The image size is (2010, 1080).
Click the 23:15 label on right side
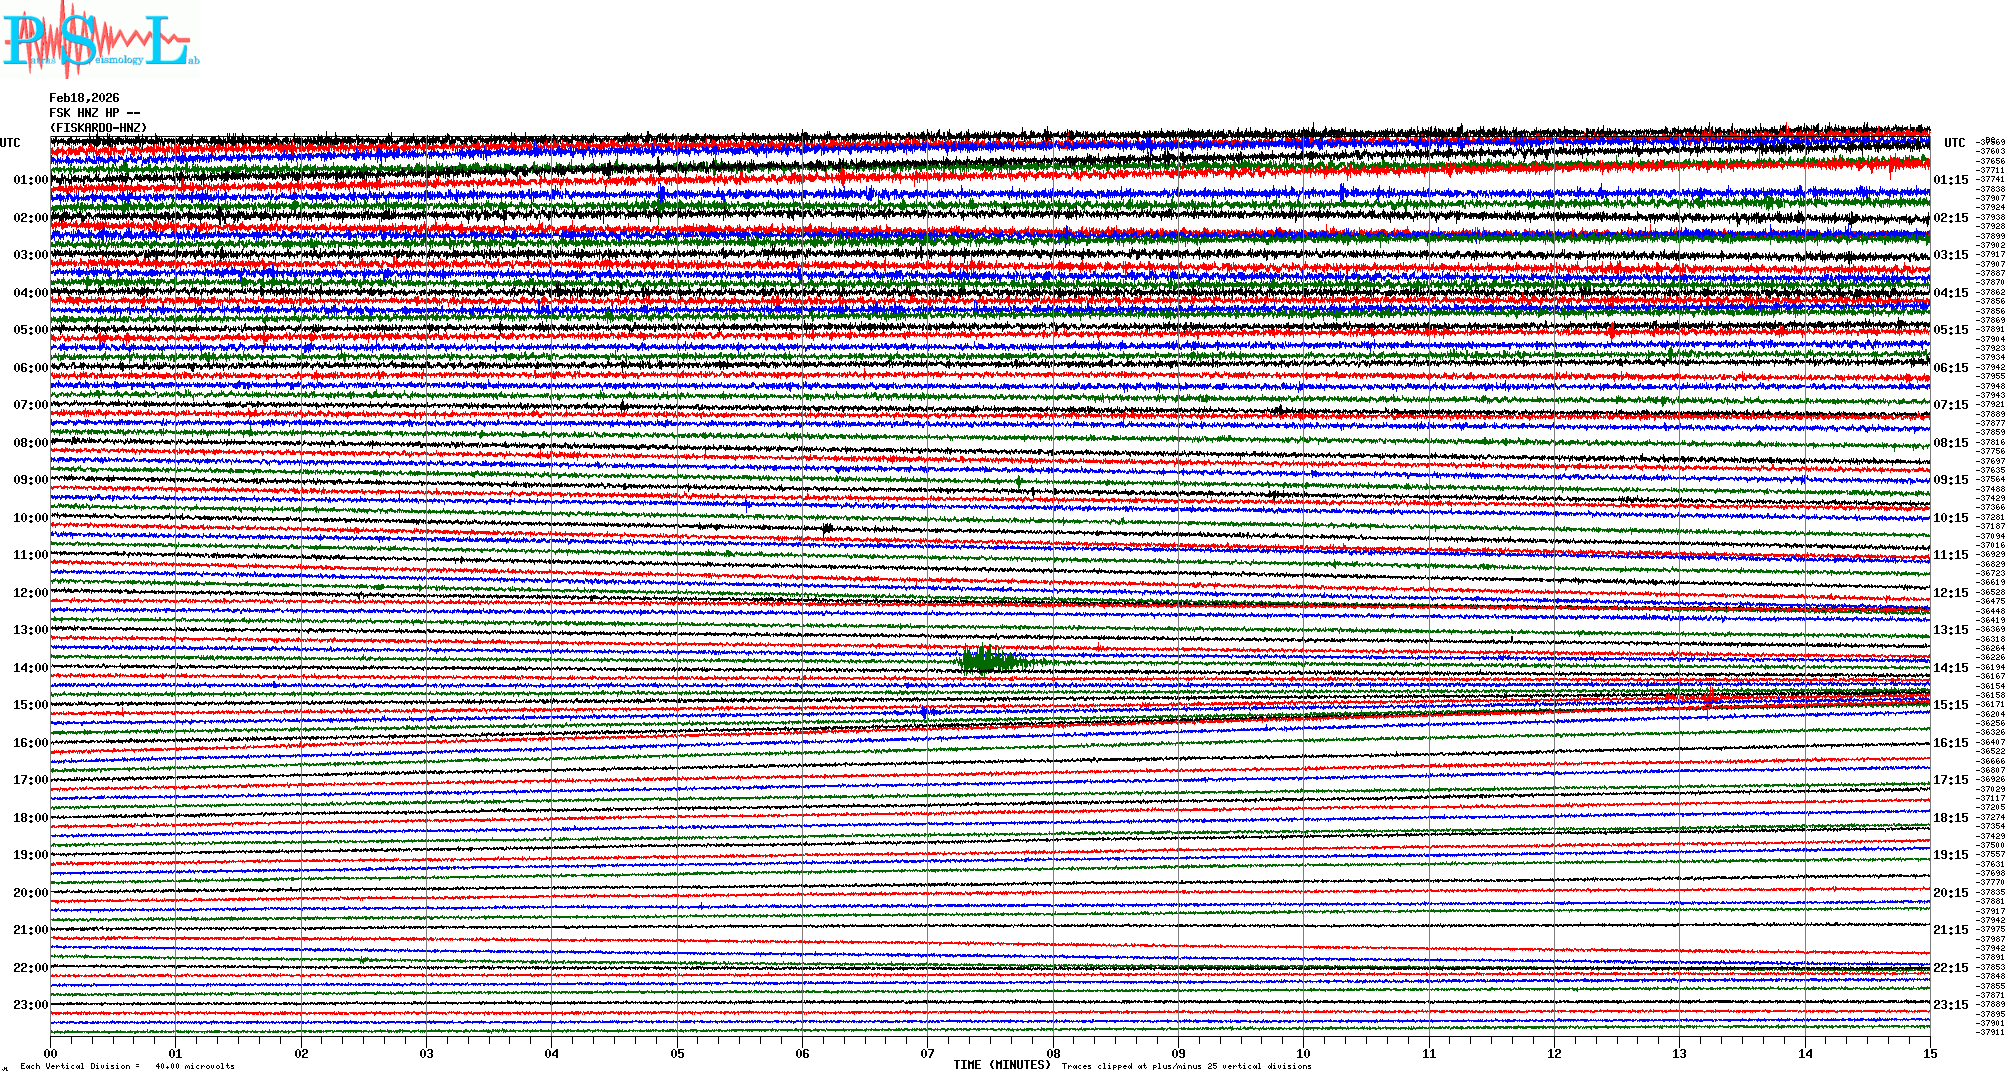1950,1005
